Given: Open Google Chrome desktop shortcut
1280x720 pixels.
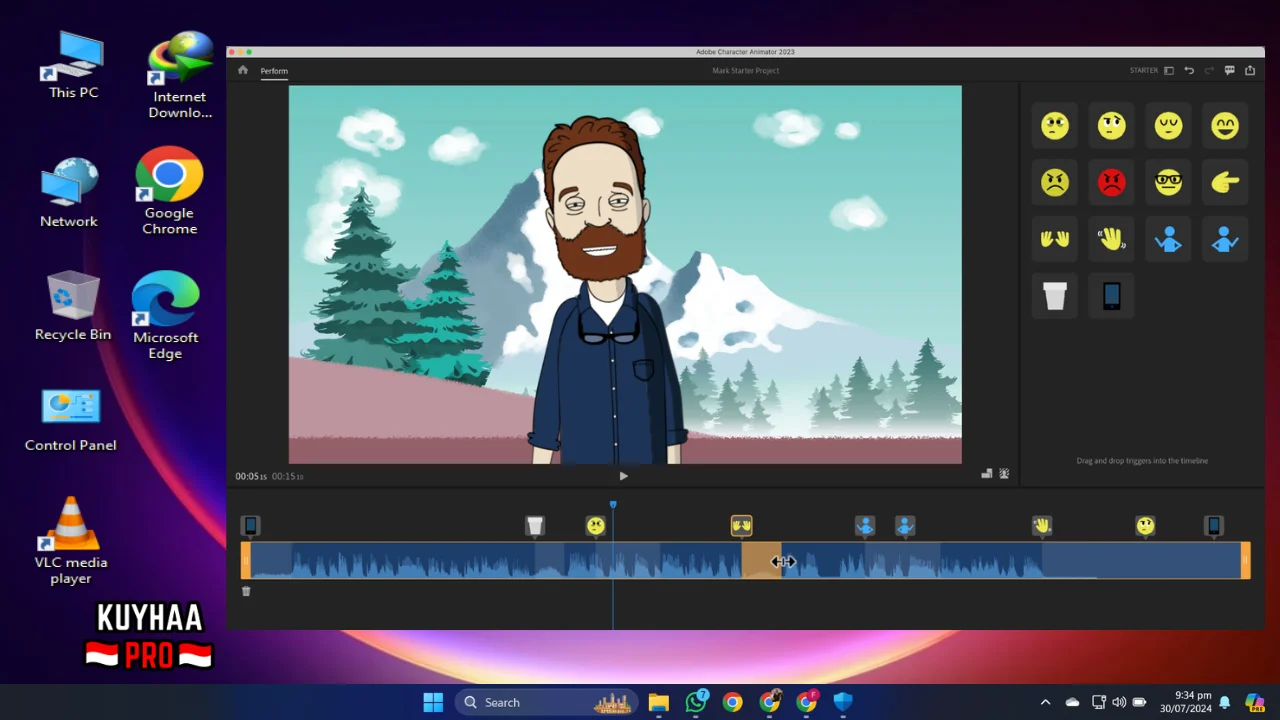Looking at the screenshot, I should (x=169, y=191).
